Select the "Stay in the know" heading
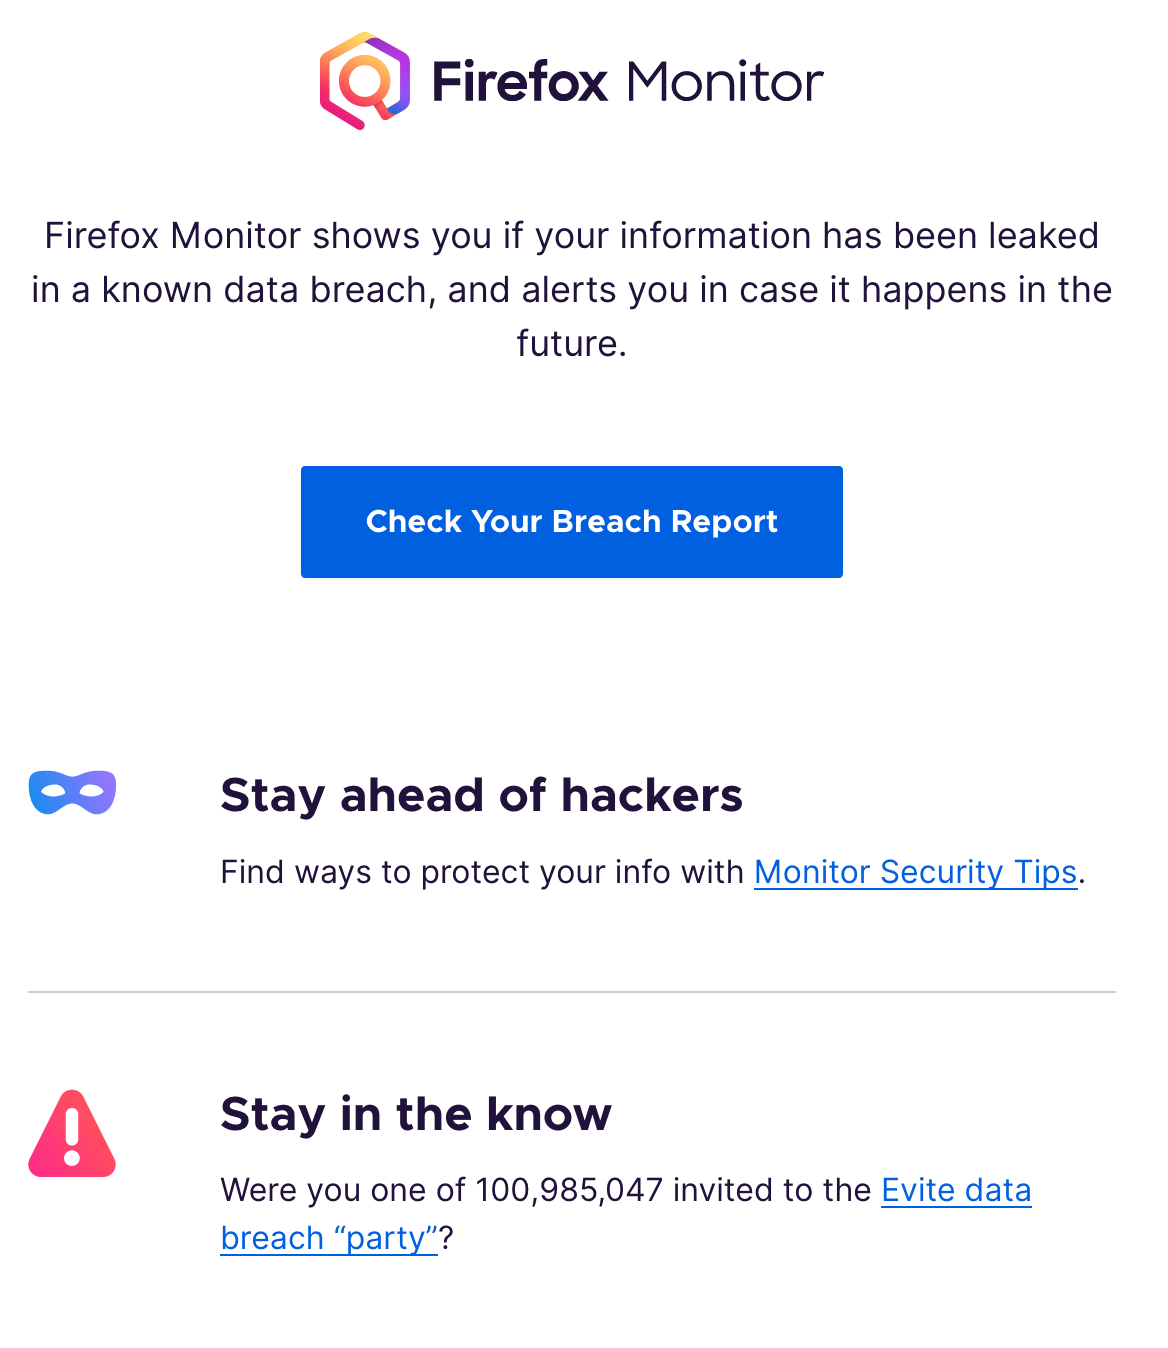This screenshot has width=1168, height=1348. [x=416, y=1114]
